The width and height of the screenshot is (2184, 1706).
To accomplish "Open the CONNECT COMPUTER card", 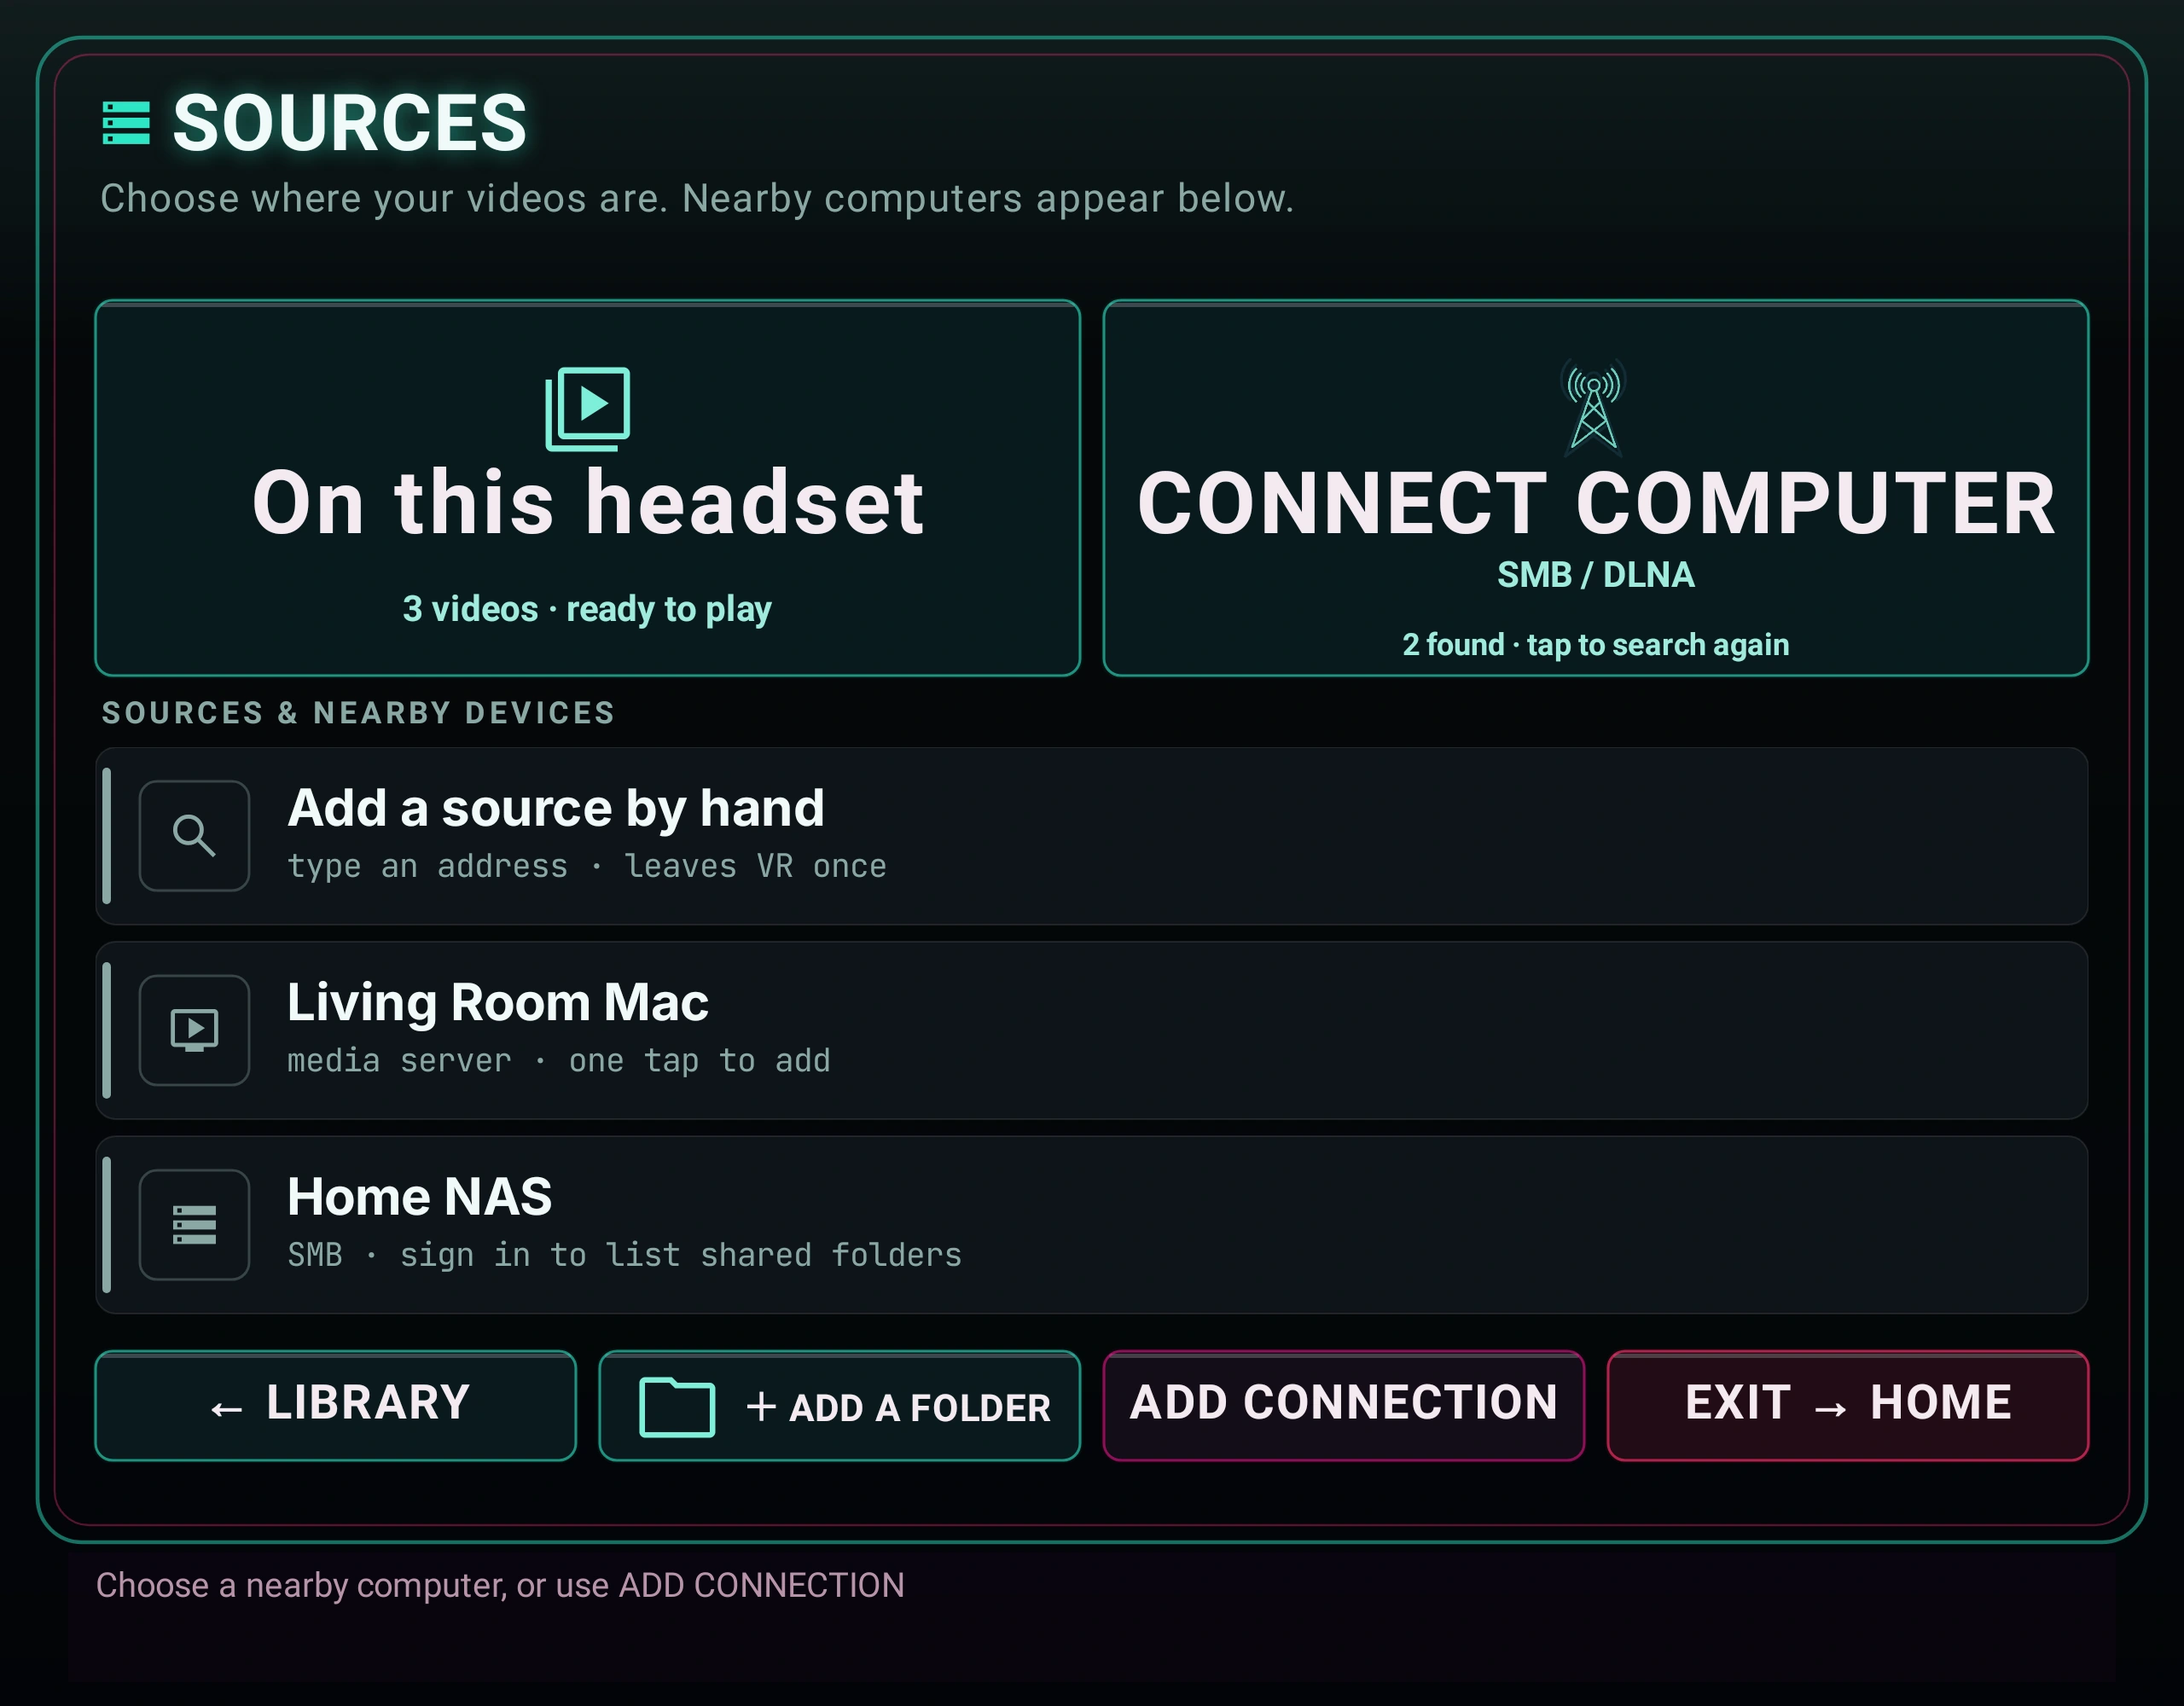I will pyautogui.click(x=1596, y=488).
